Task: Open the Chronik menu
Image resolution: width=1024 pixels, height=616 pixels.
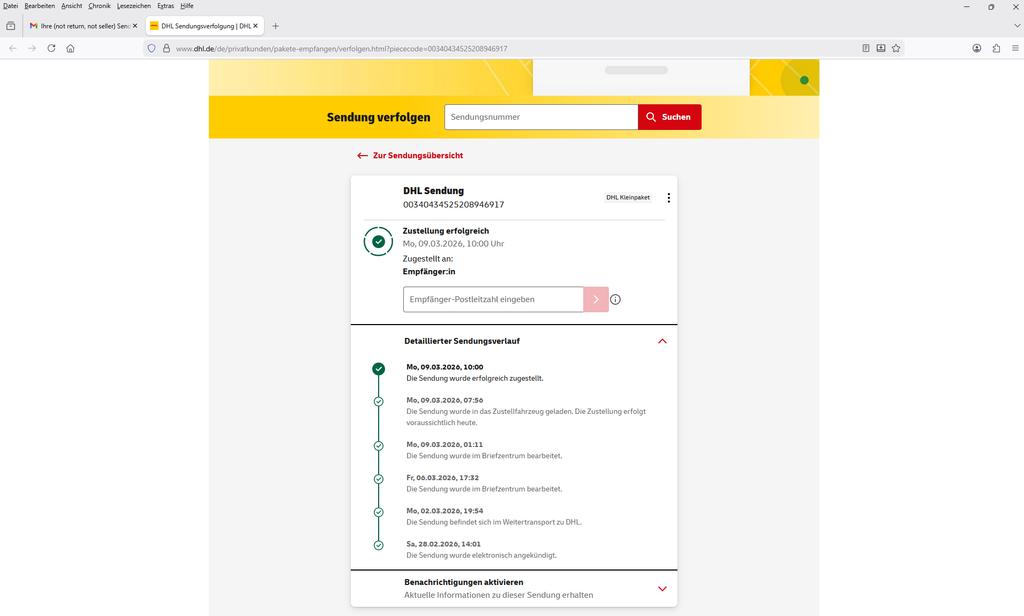Action: [x=99, y=6]
